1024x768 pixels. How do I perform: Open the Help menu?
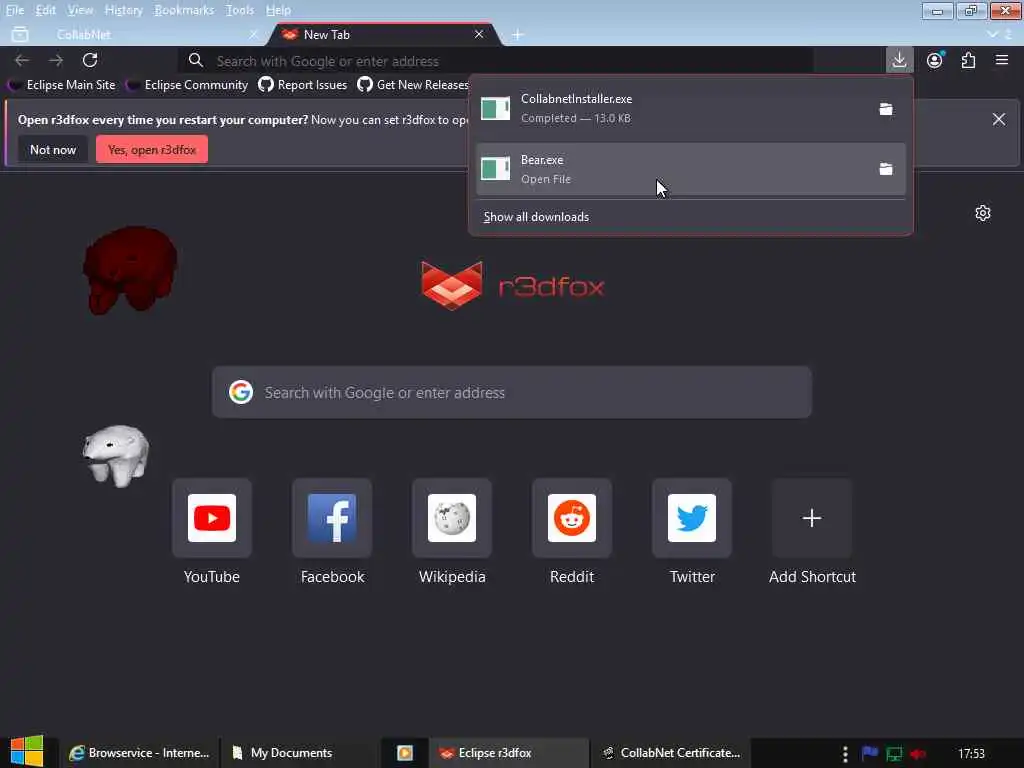click(278, 10)
